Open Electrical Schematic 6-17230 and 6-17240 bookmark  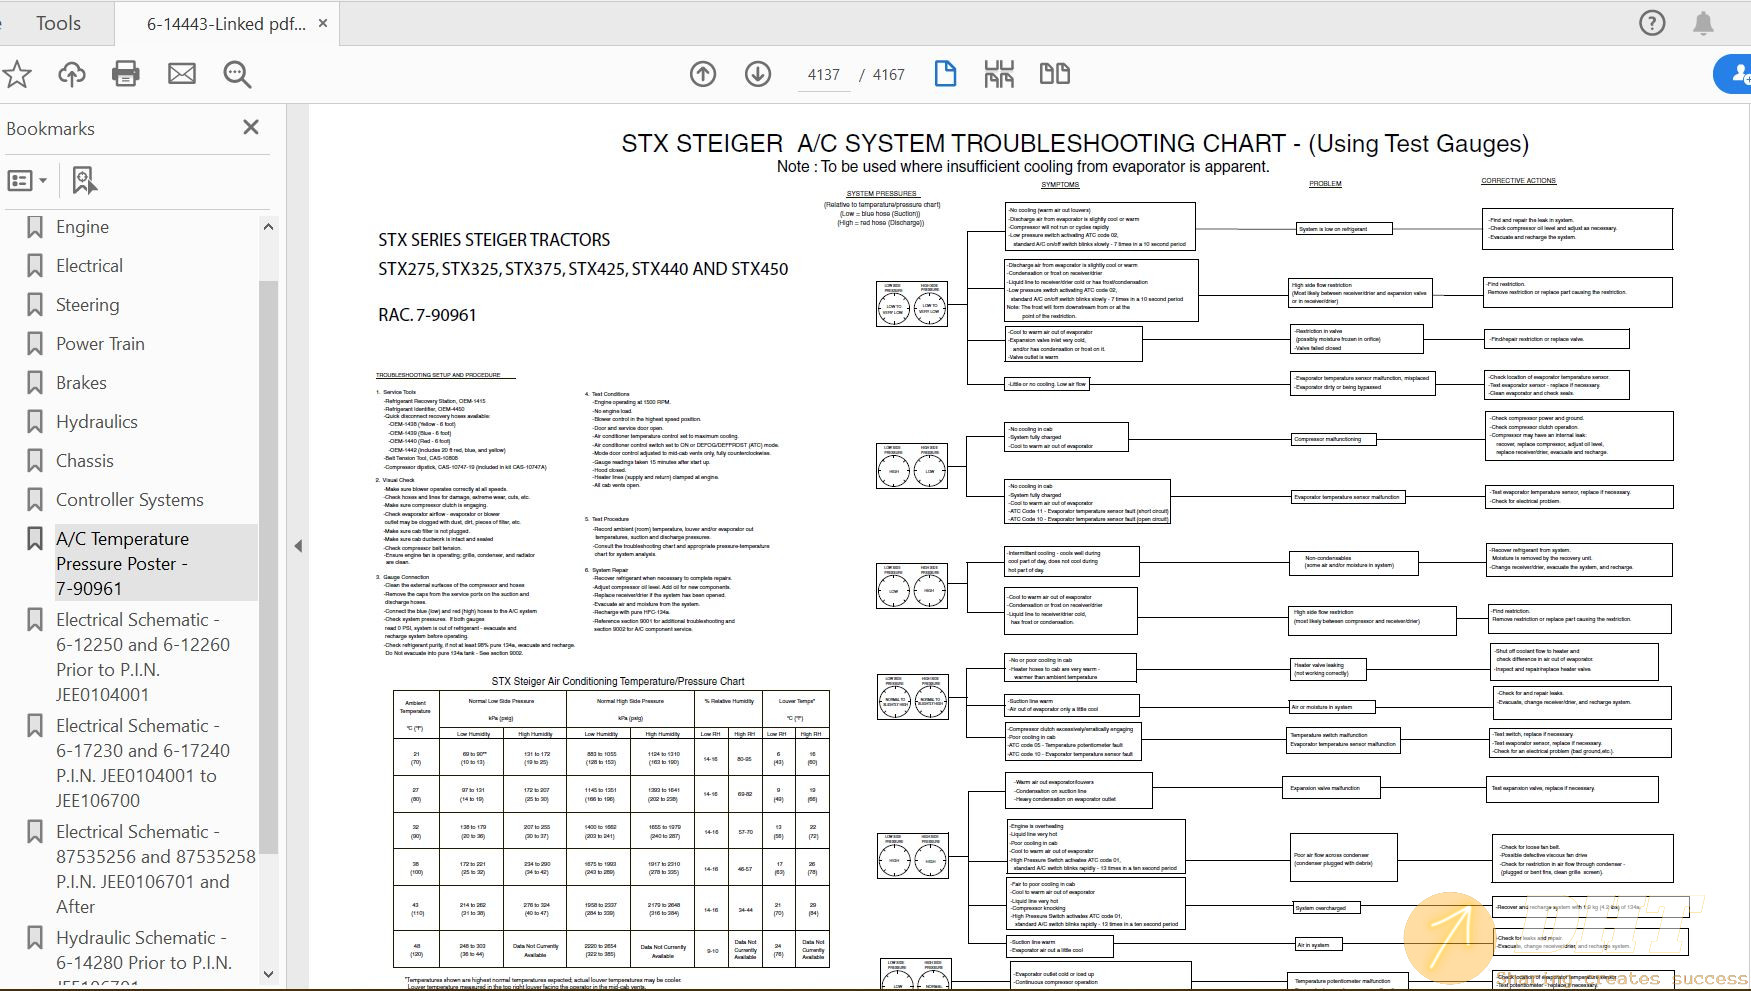tap(143, 763)
